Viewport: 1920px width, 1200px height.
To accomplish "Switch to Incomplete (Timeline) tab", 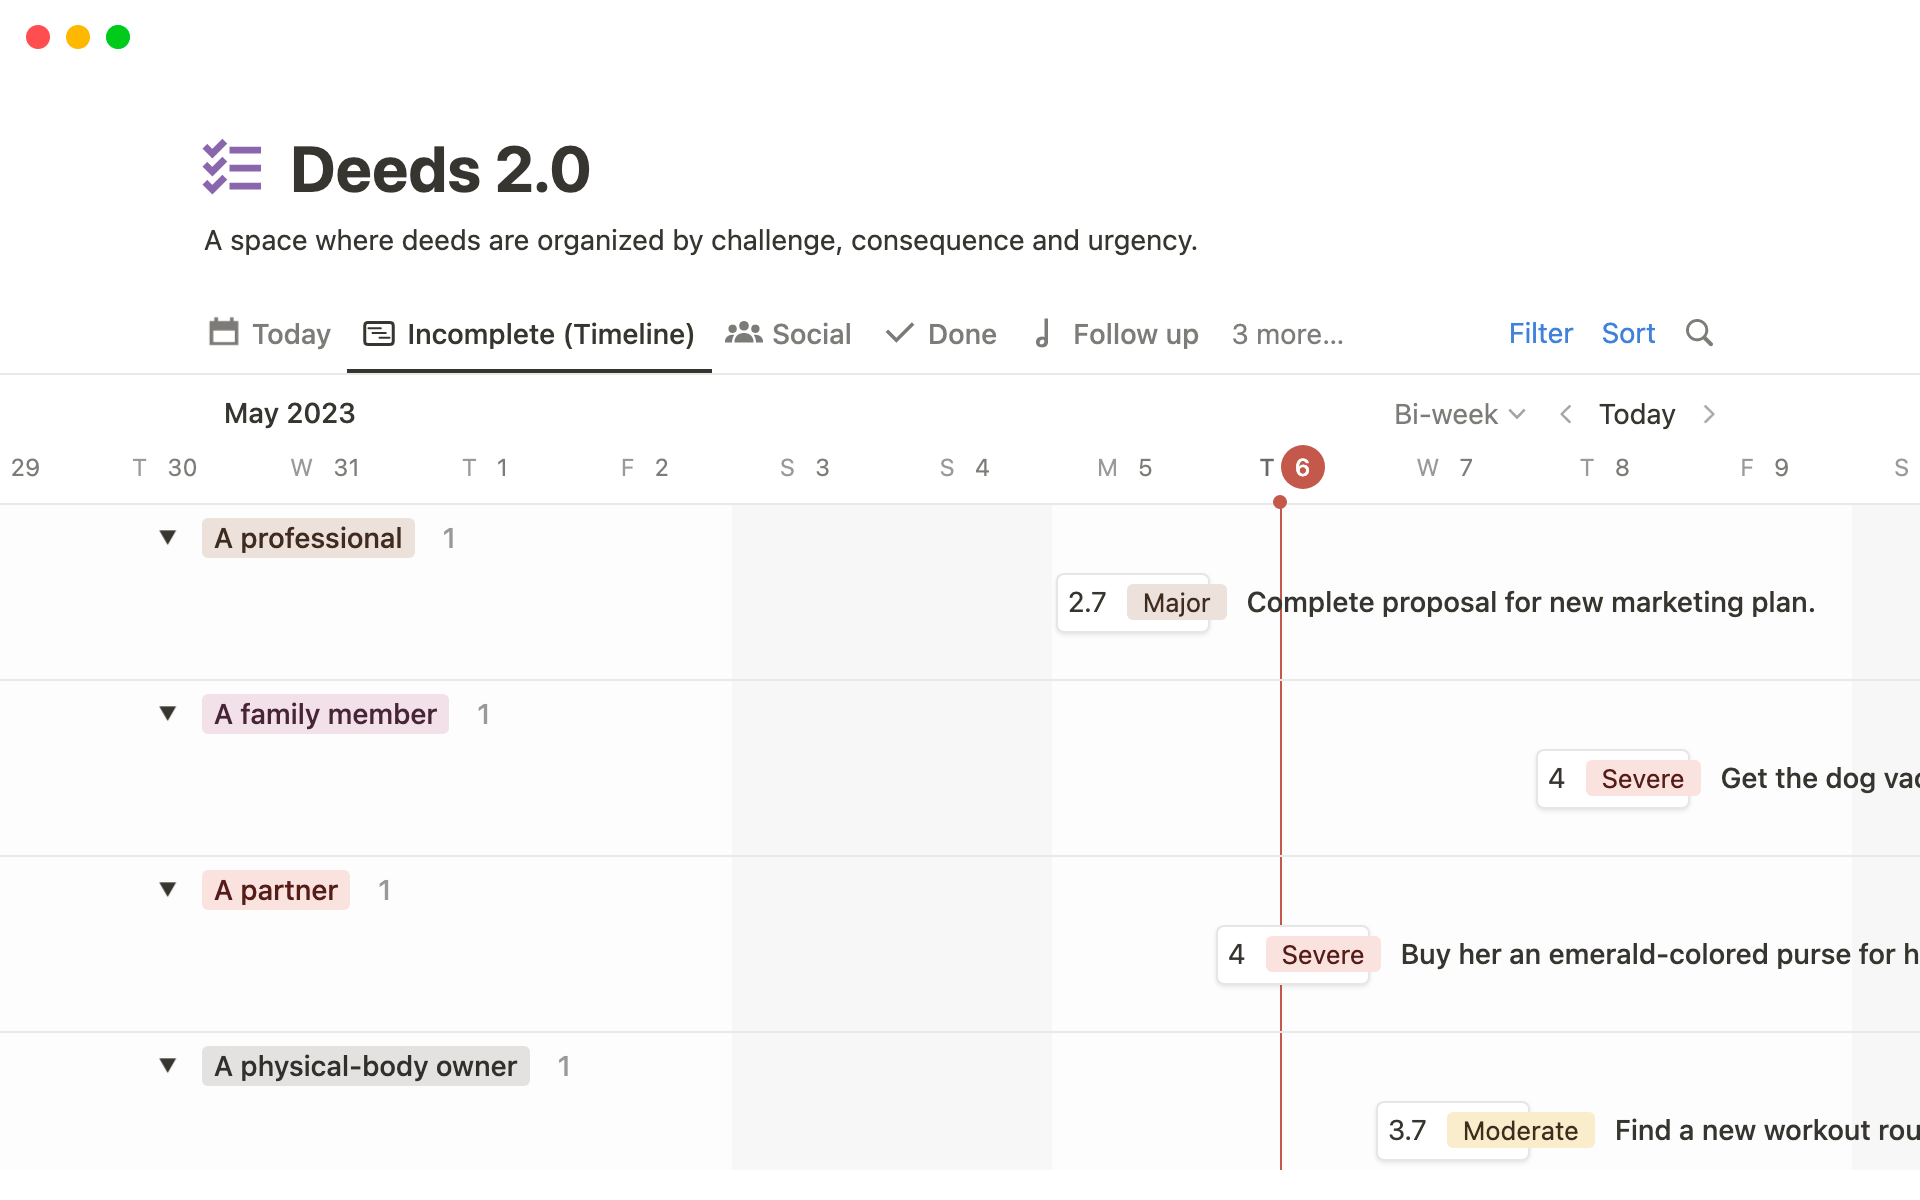I will point(529,334).
